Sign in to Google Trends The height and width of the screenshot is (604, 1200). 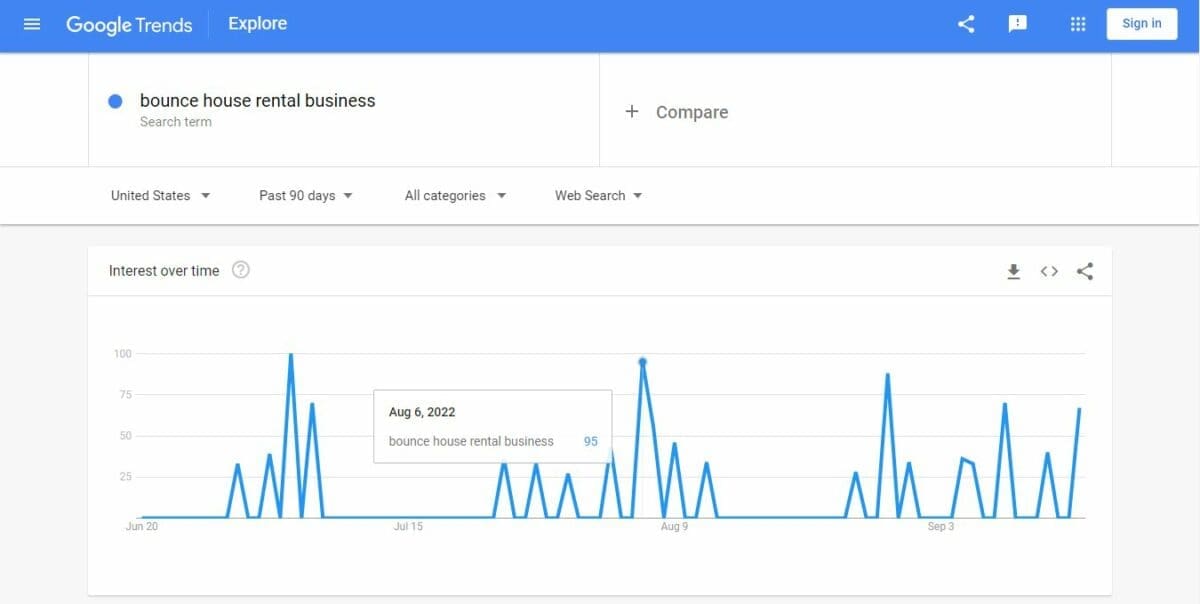coord(1141,23)
